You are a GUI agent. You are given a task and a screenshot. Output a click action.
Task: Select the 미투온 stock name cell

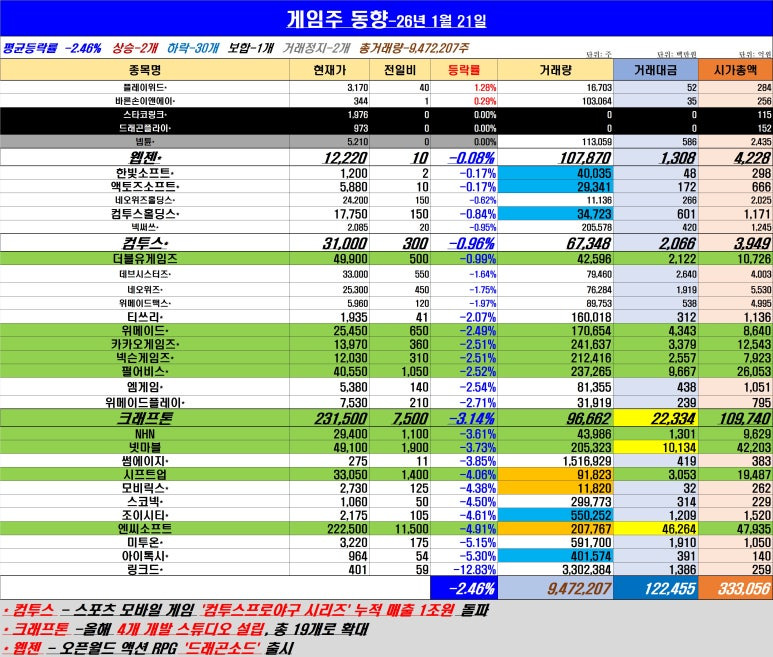coord(145,542)
